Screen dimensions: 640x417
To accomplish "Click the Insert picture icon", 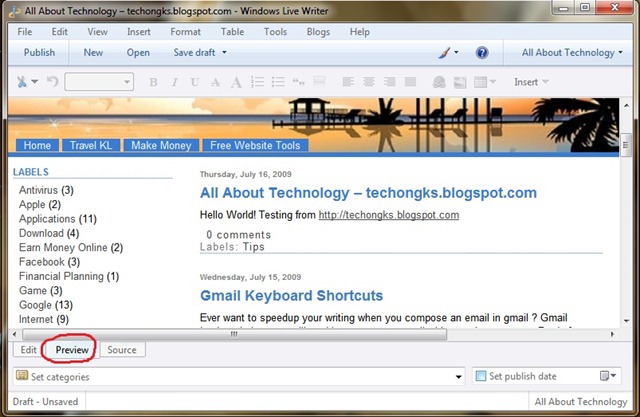I will (x=460, y=82).
